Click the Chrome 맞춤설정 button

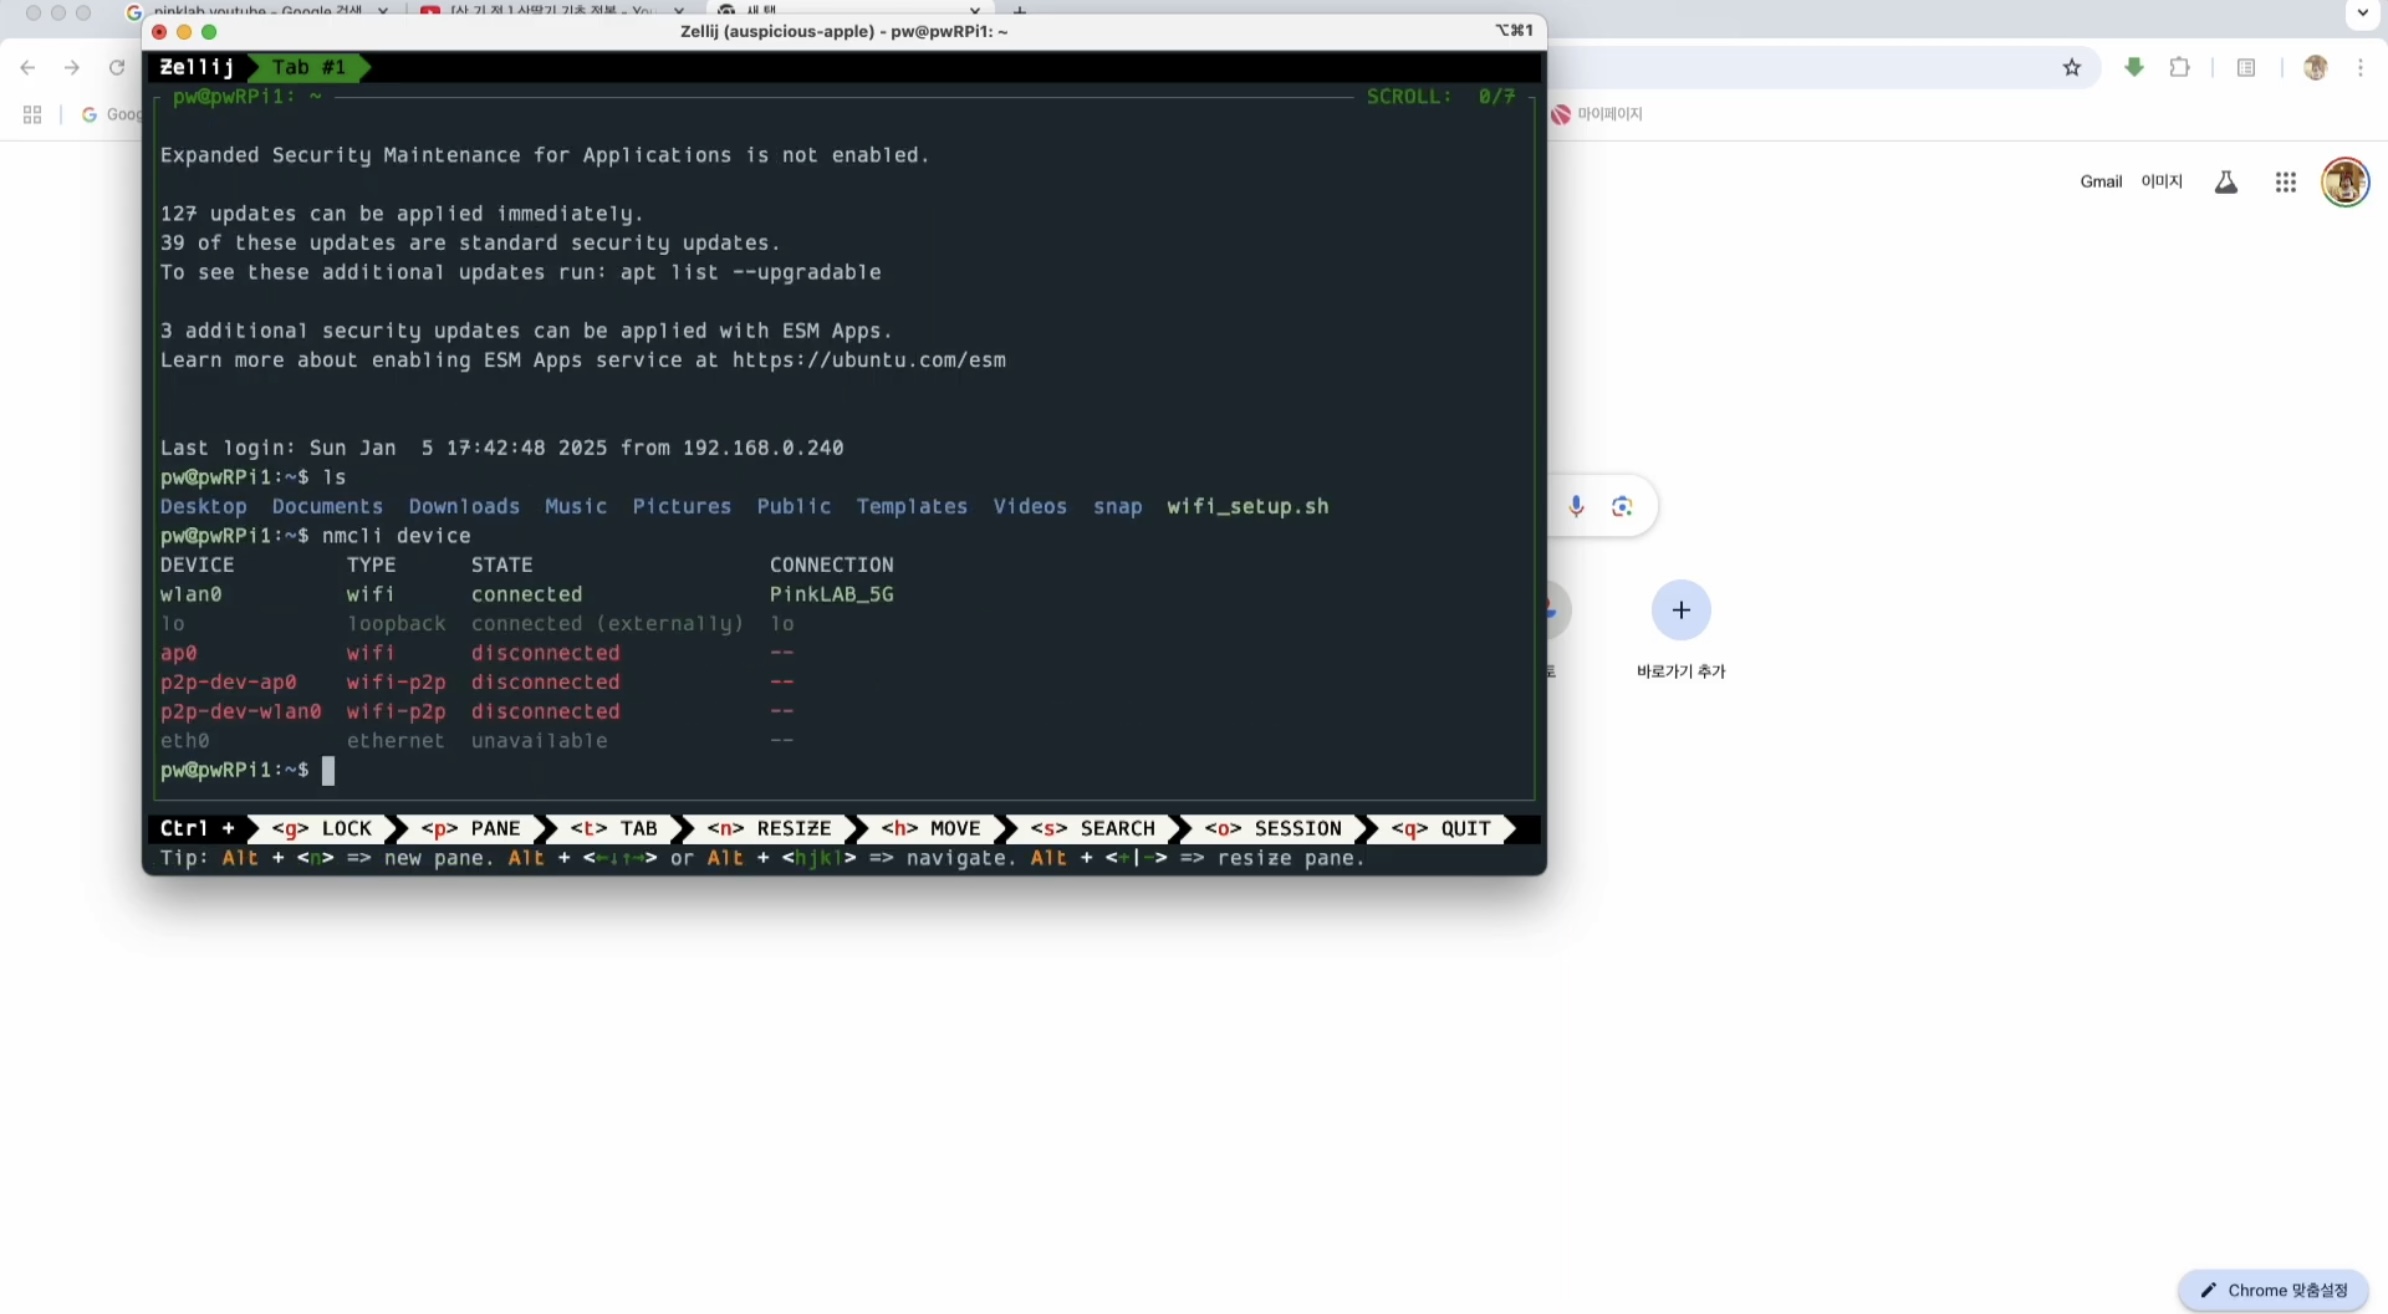pyautogui.click(x=2273, y=1290)
